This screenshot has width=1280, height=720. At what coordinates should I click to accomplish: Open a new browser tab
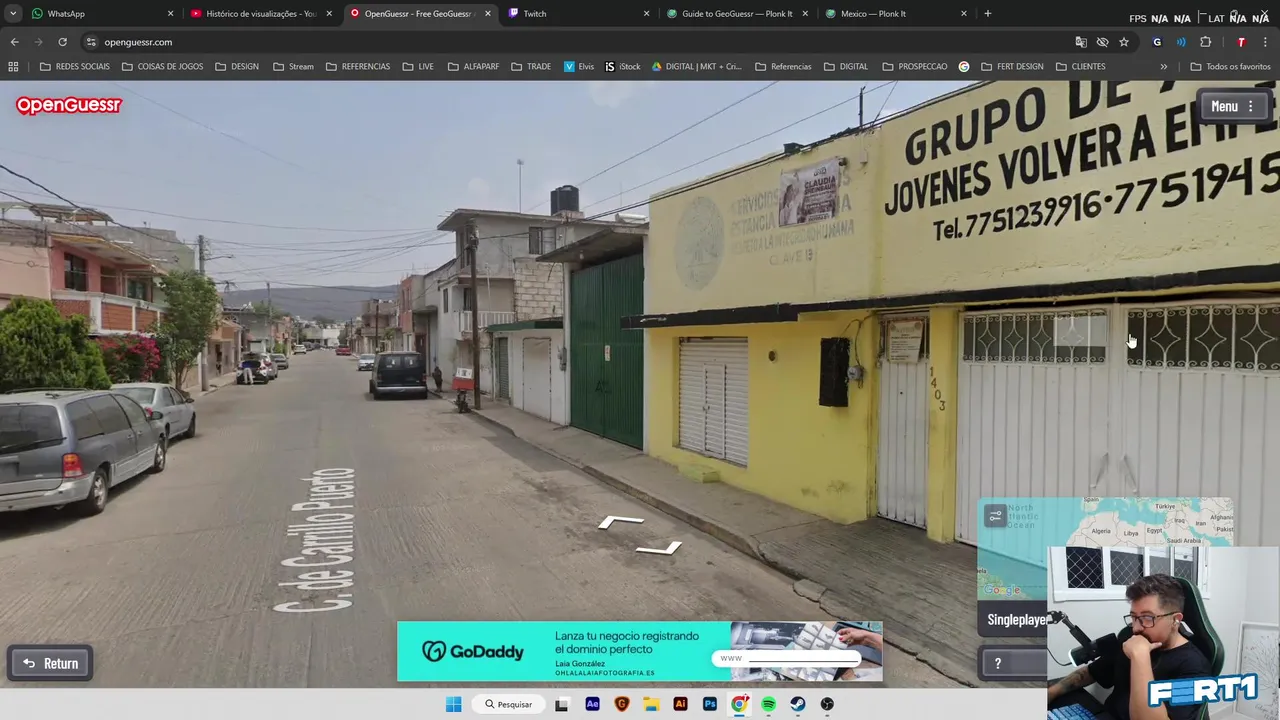click(x=987, y=14)
